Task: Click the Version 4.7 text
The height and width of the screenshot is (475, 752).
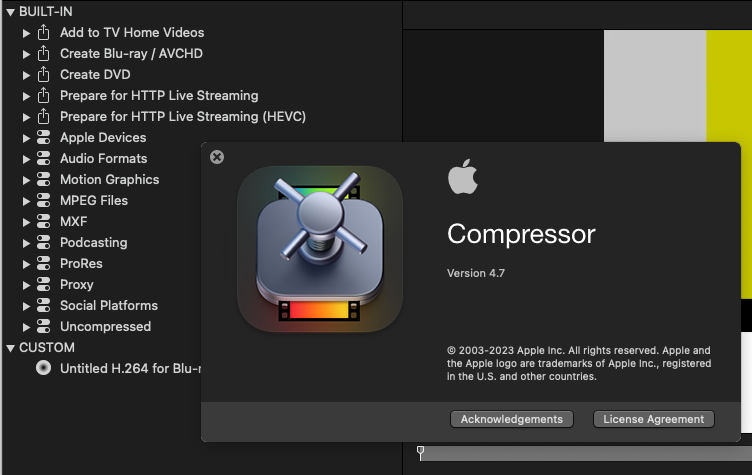Action: 476,273
